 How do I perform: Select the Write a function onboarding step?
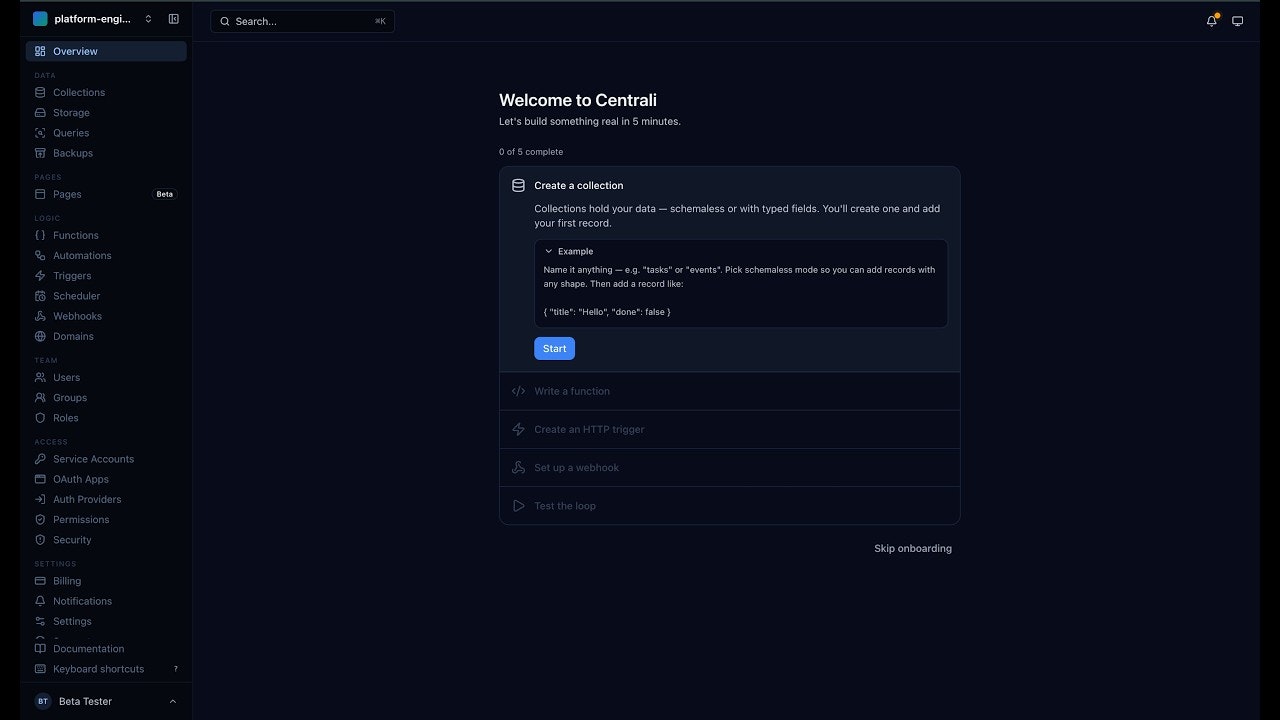[x=730, y=391]
